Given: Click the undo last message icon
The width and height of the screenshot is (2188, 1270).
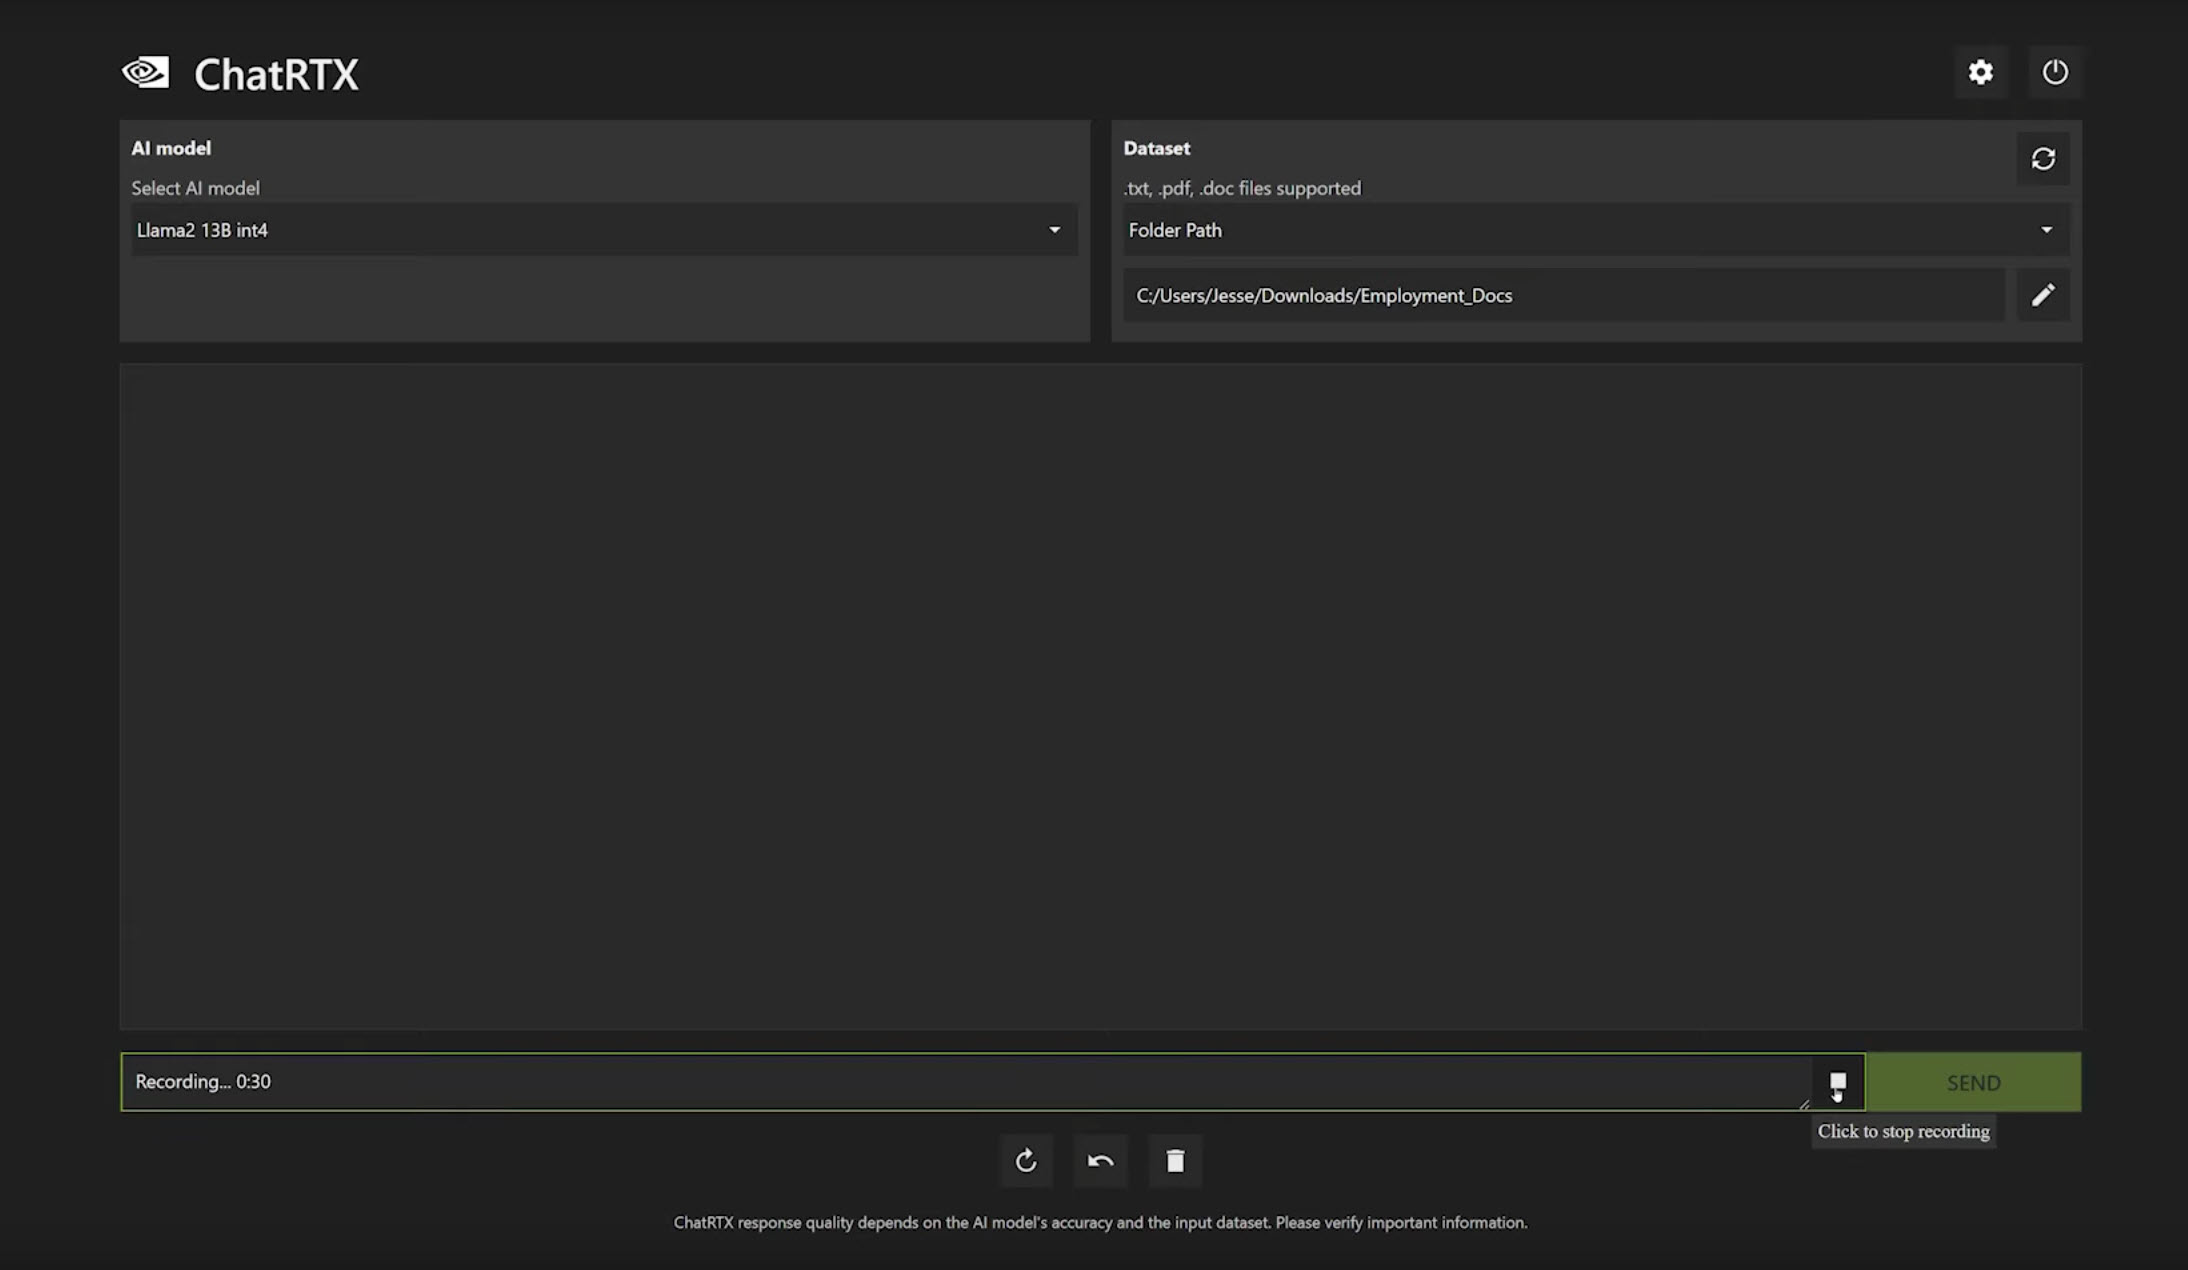Looking at the screenshot, I should [1100, 1161].
